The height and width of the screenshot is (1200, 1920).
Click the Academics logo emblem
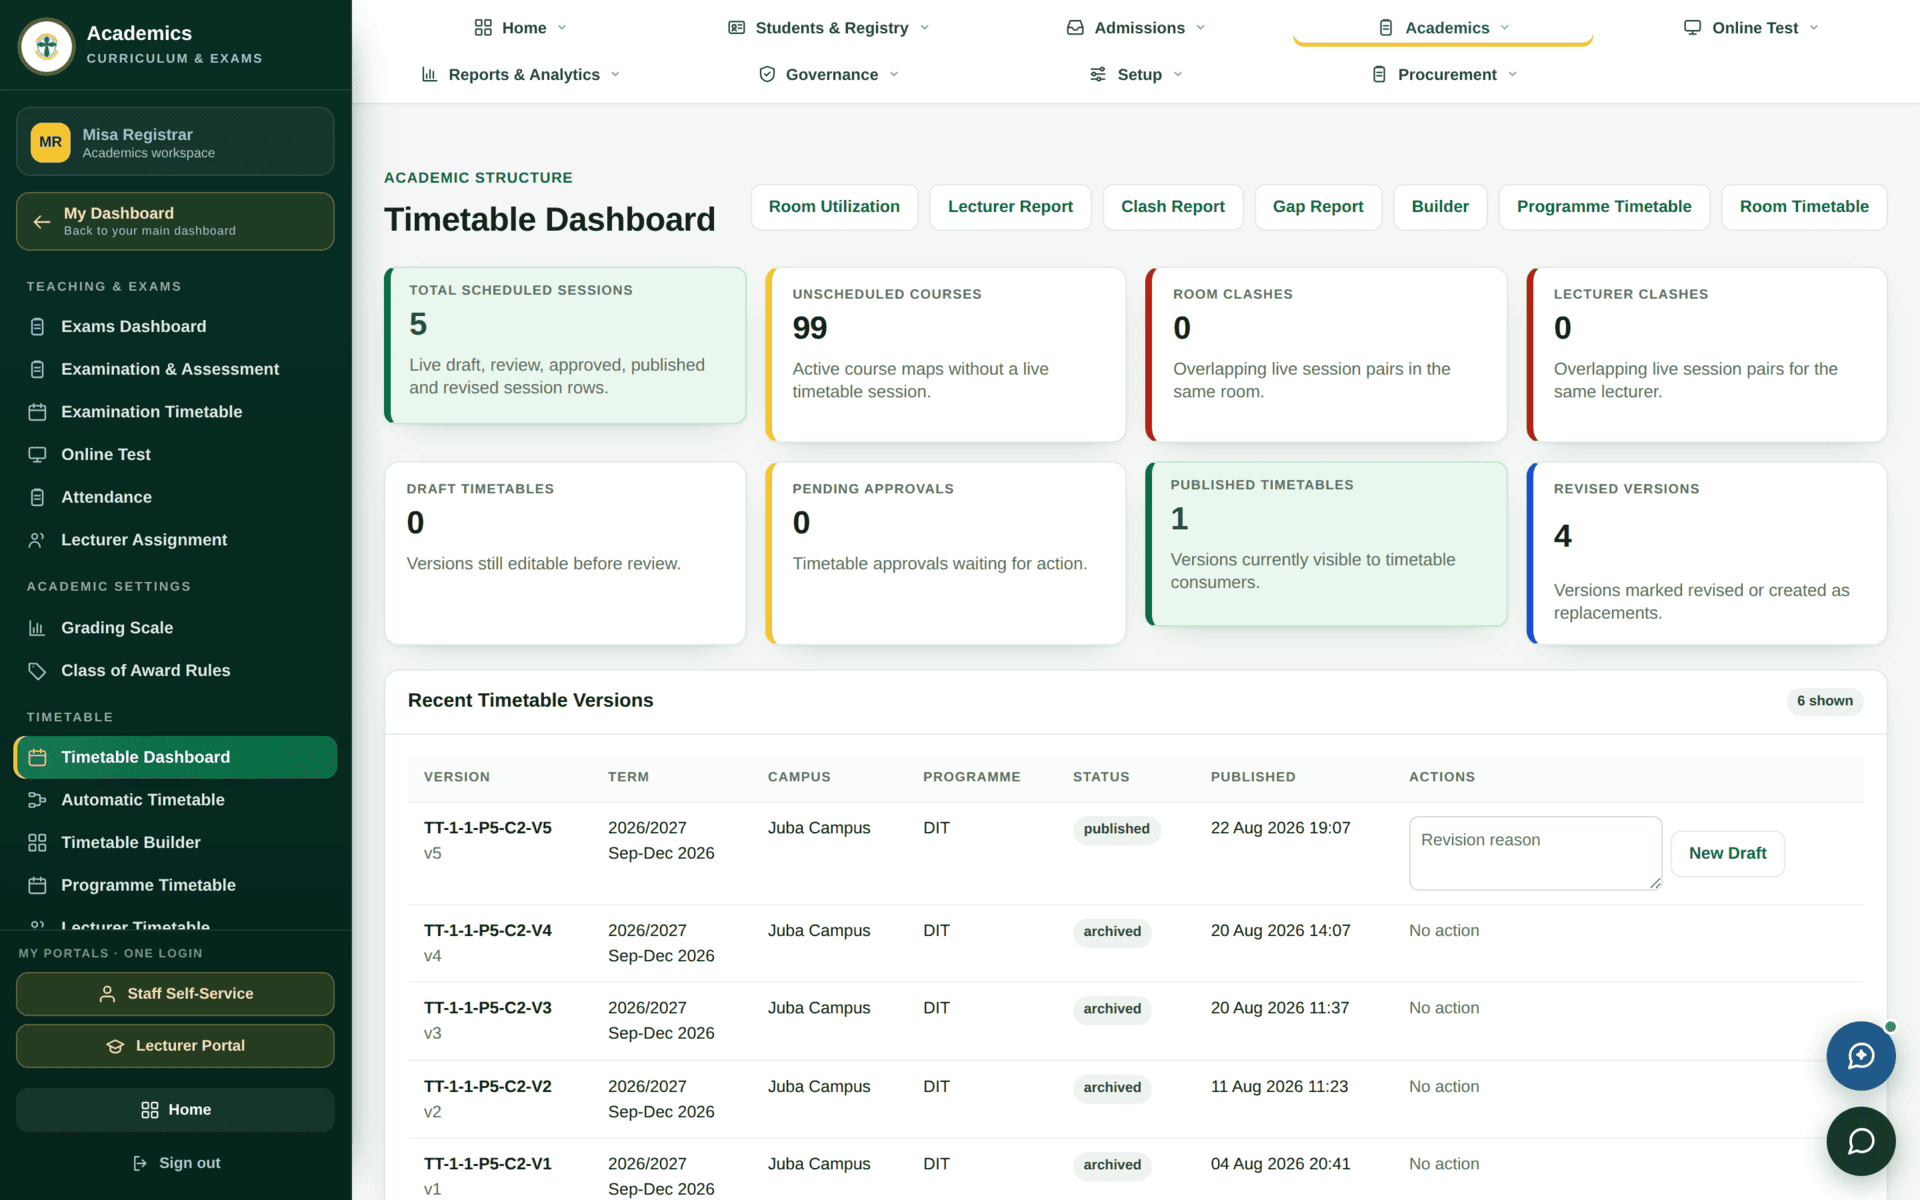[46, 46]
